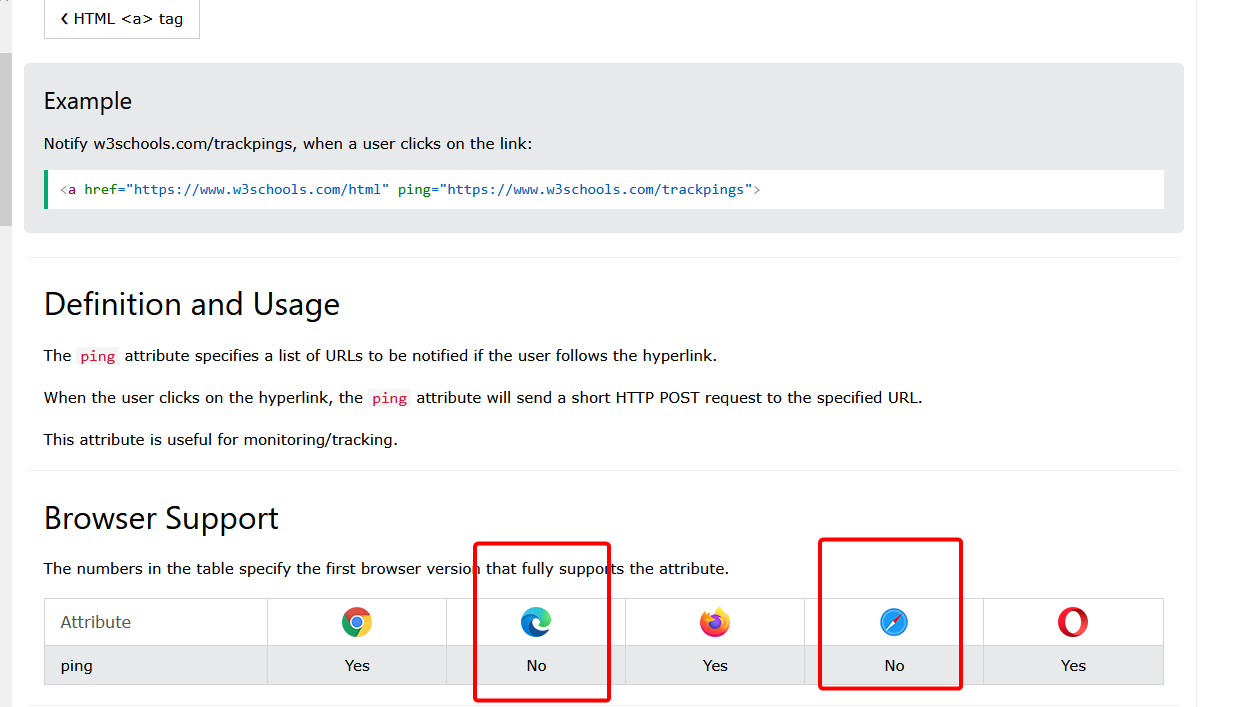
Task: Click the Chrome browser icon
Action: pyautogui.click(x=356, y=622)
